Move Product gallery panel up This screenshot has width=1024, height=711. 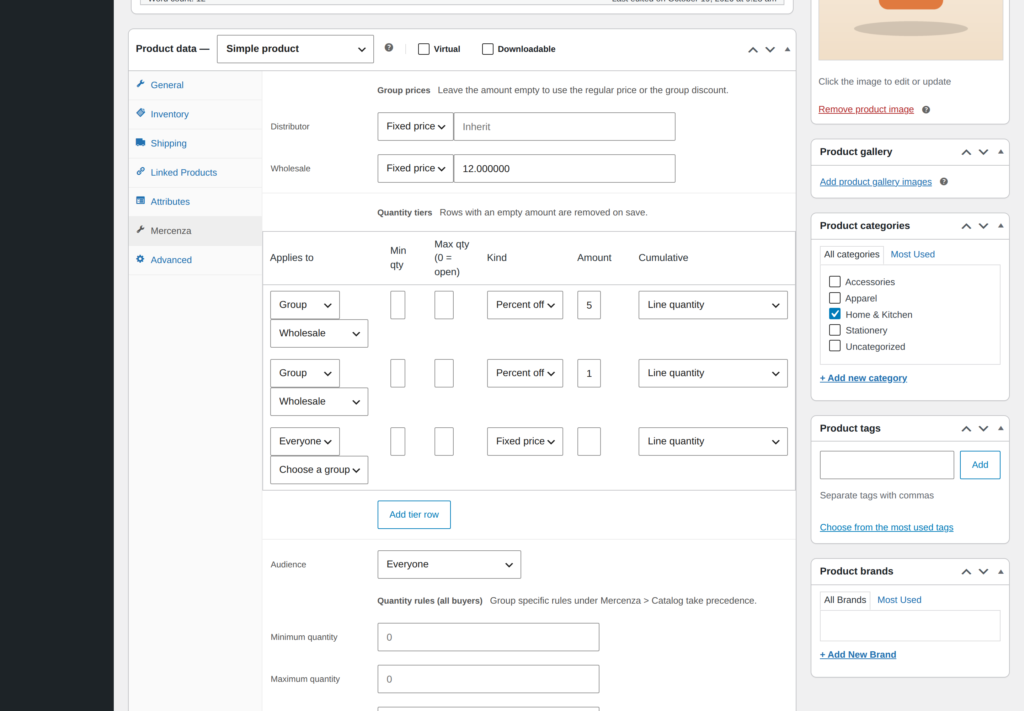(x=966, y=152)
